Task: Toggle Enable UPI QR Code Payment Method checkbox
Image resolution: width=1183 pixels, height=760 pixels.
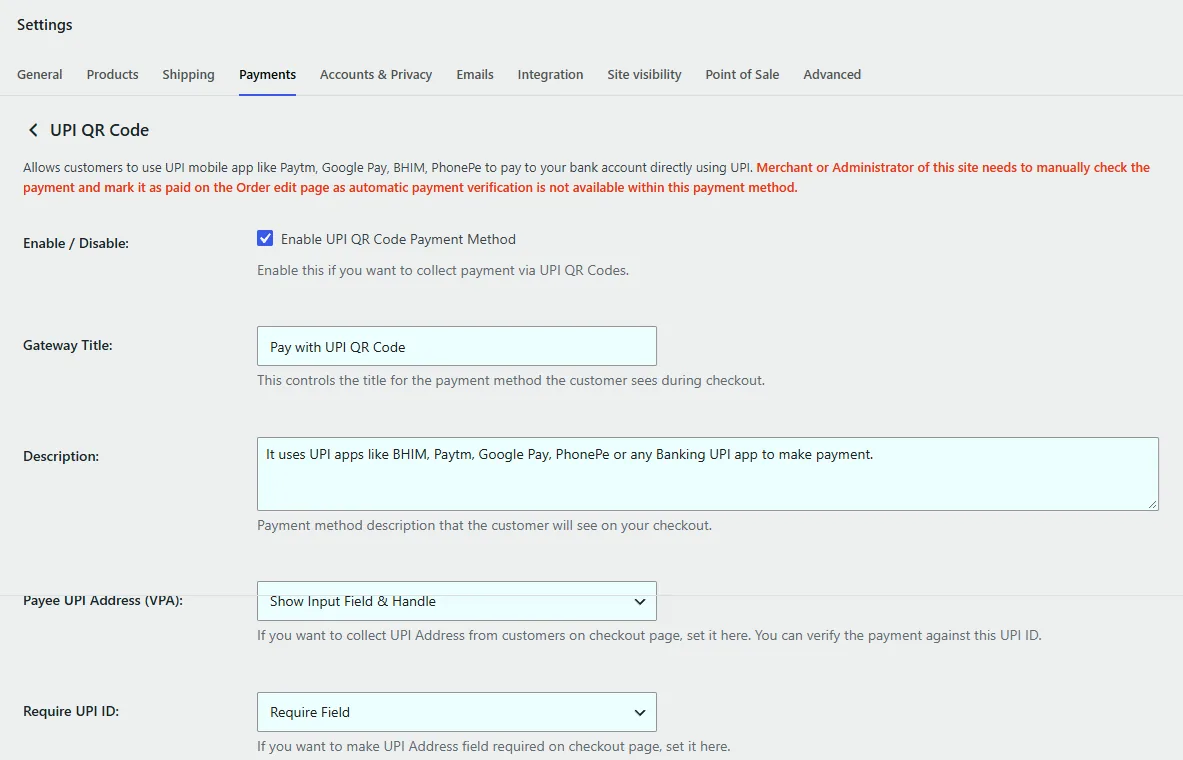Action: pos(265,238)
